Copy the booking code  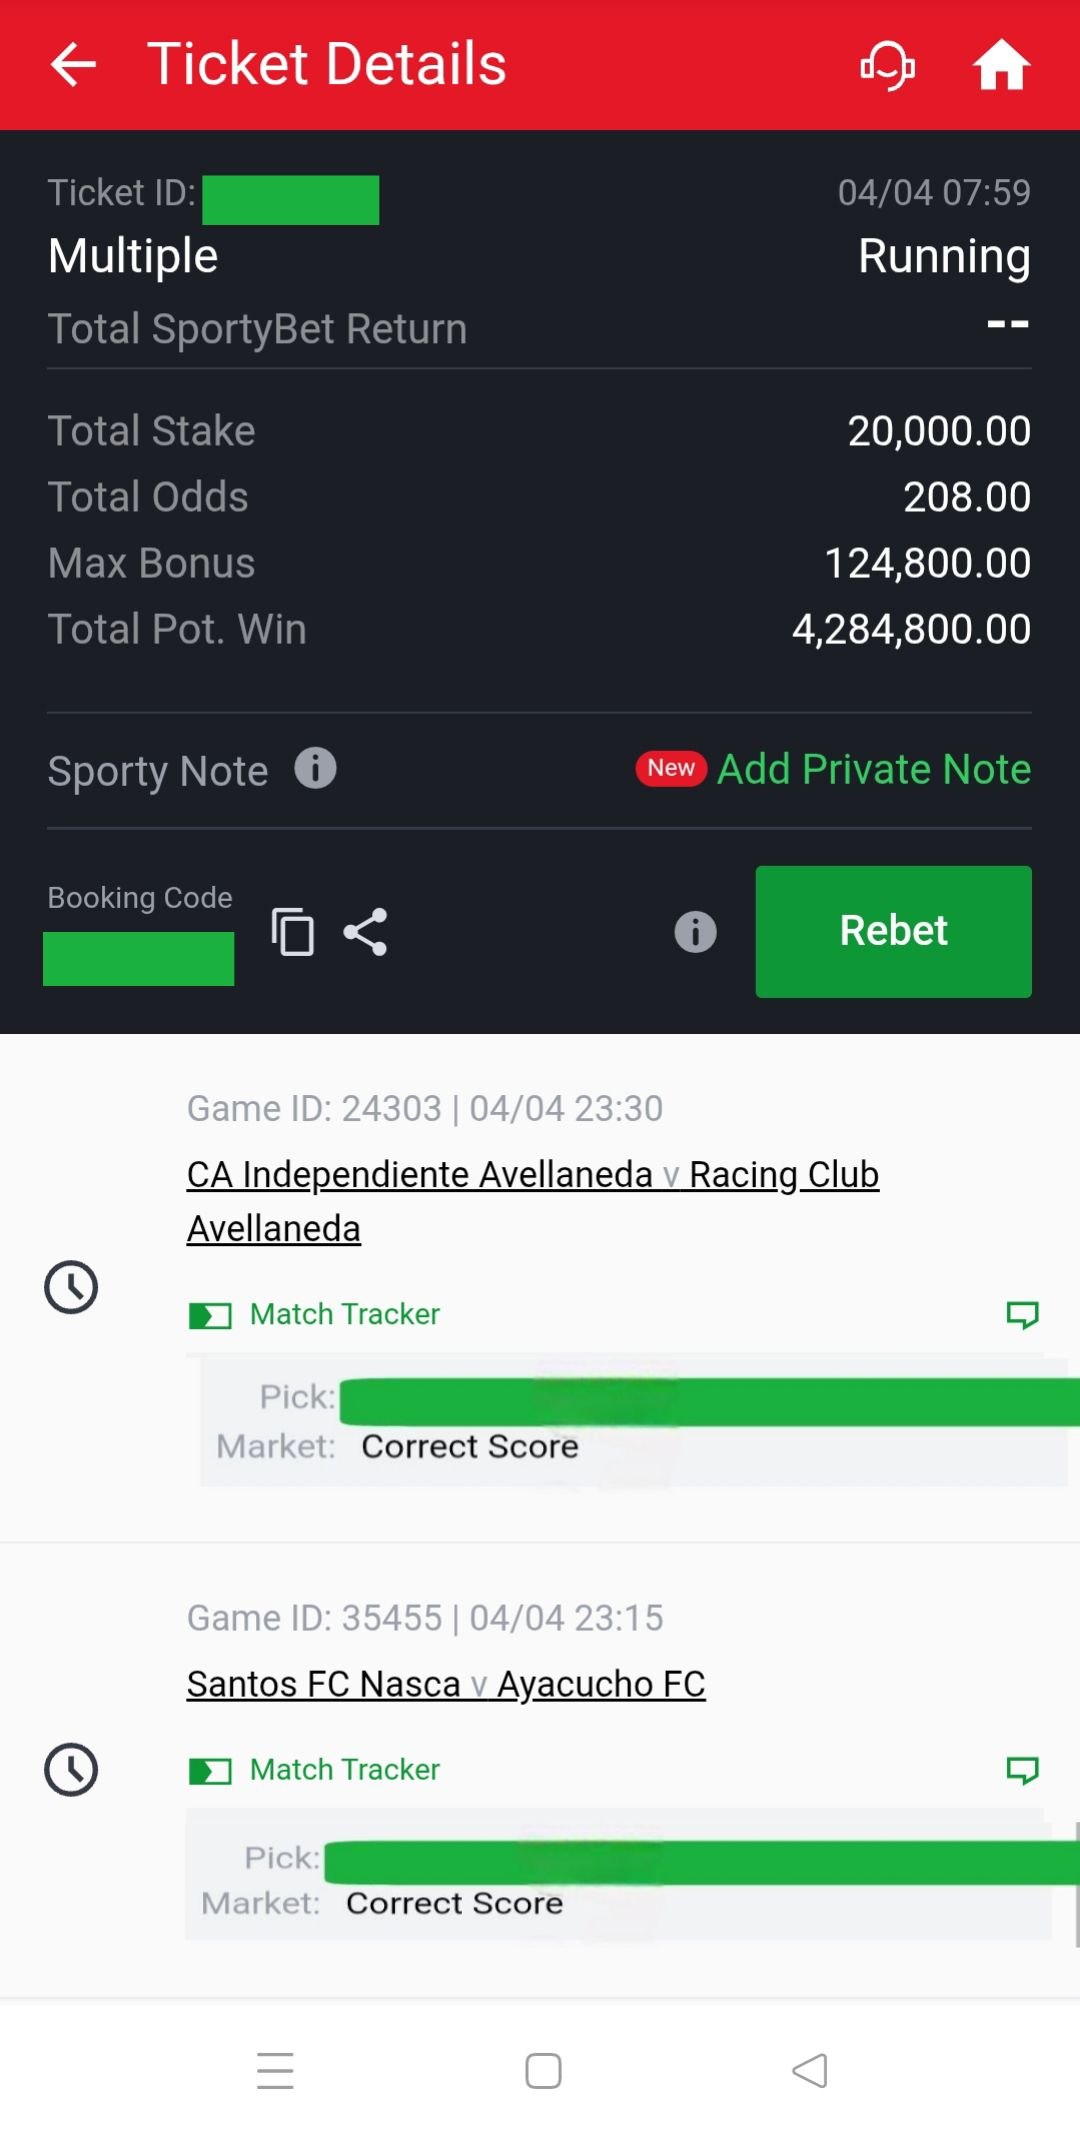(292, 932)
